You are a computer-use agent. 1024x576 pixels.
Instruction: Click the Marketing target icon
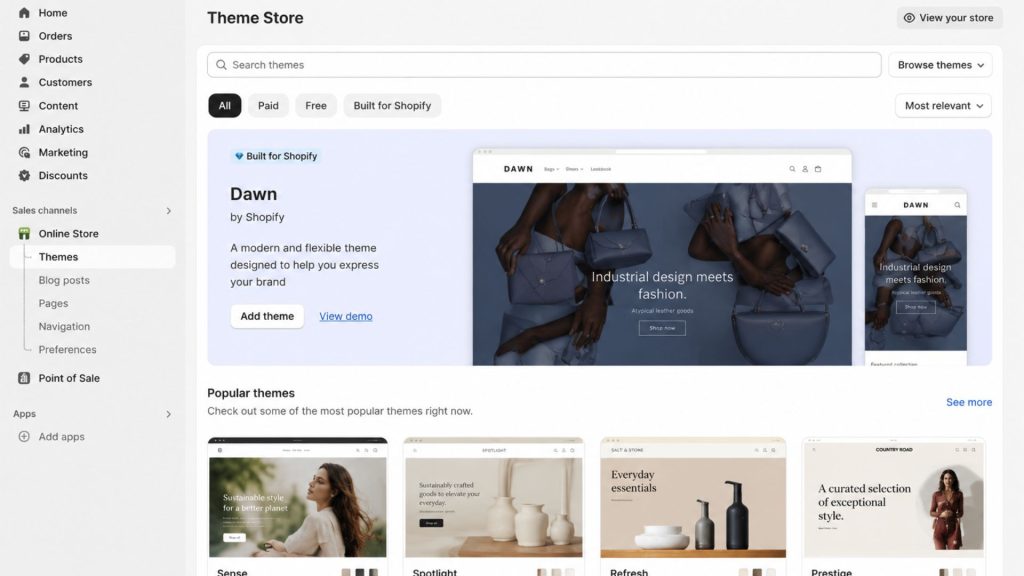coord(24,152)
